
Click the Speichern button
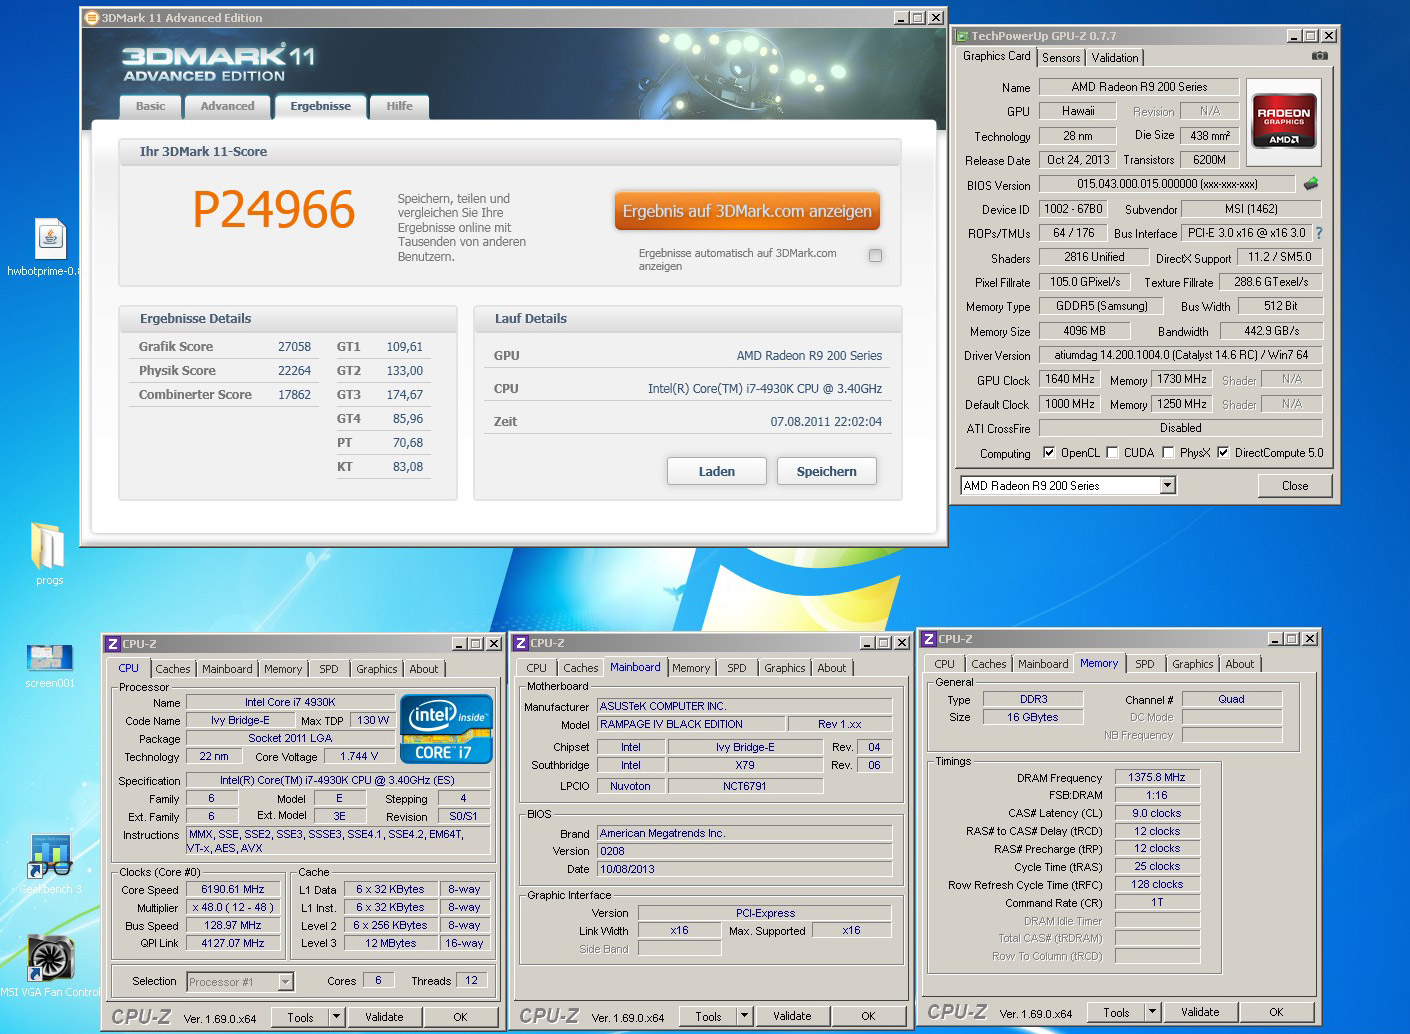click(x=827, y=471)
